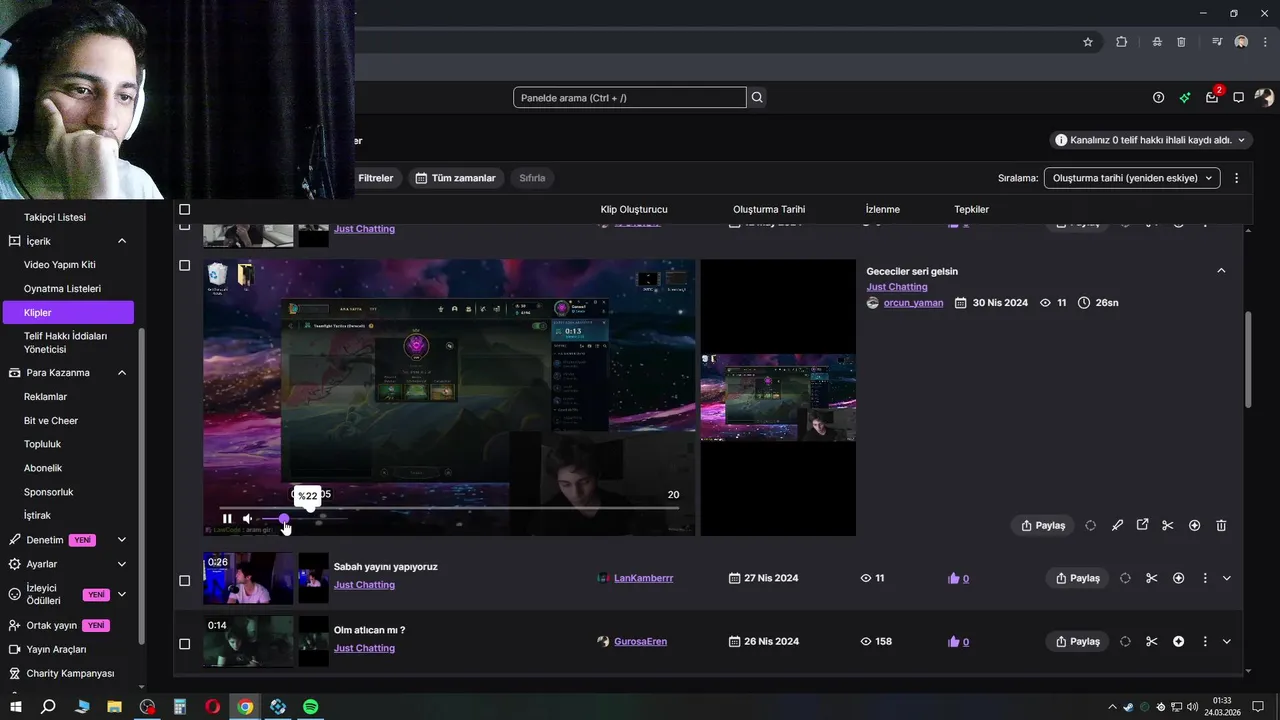Screen dimensions: 1280x720
Task: Adjust the purple volume slider at %22
Action: click(x=284, y=518)
